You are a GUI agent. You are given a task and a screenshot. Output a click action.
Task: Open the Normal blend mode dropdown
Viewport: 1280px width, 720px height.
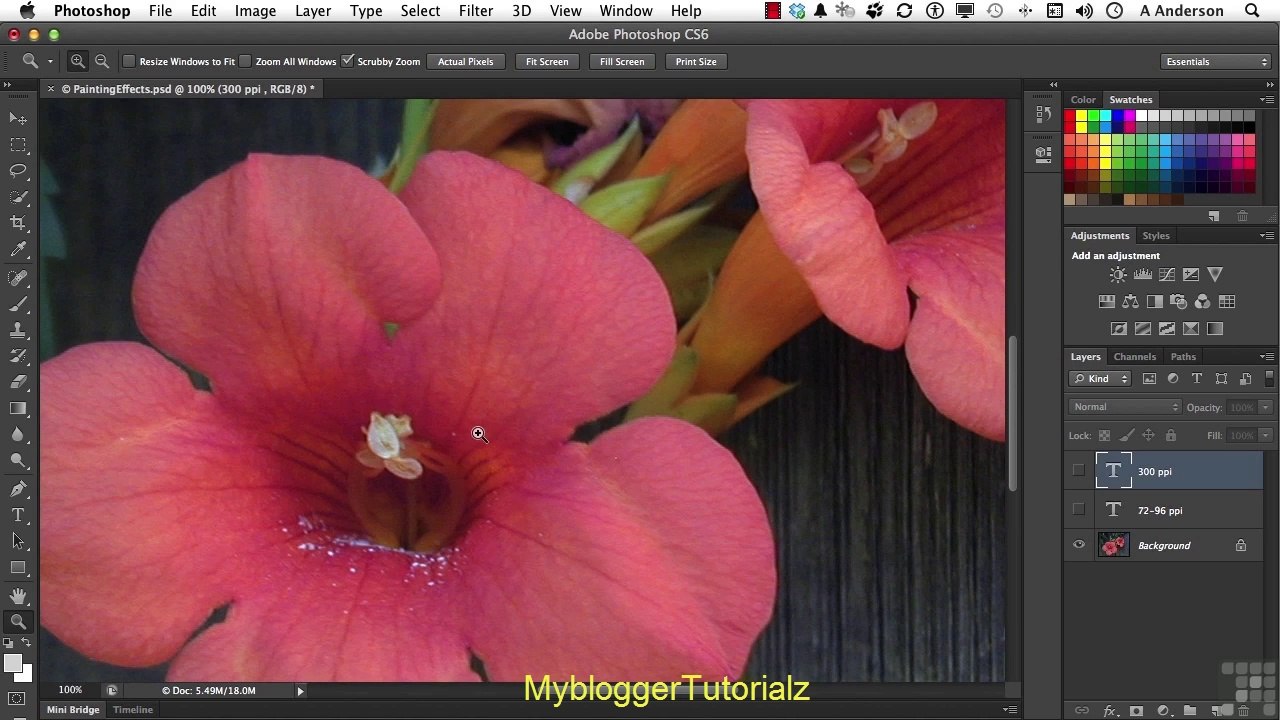point(1126,407)
